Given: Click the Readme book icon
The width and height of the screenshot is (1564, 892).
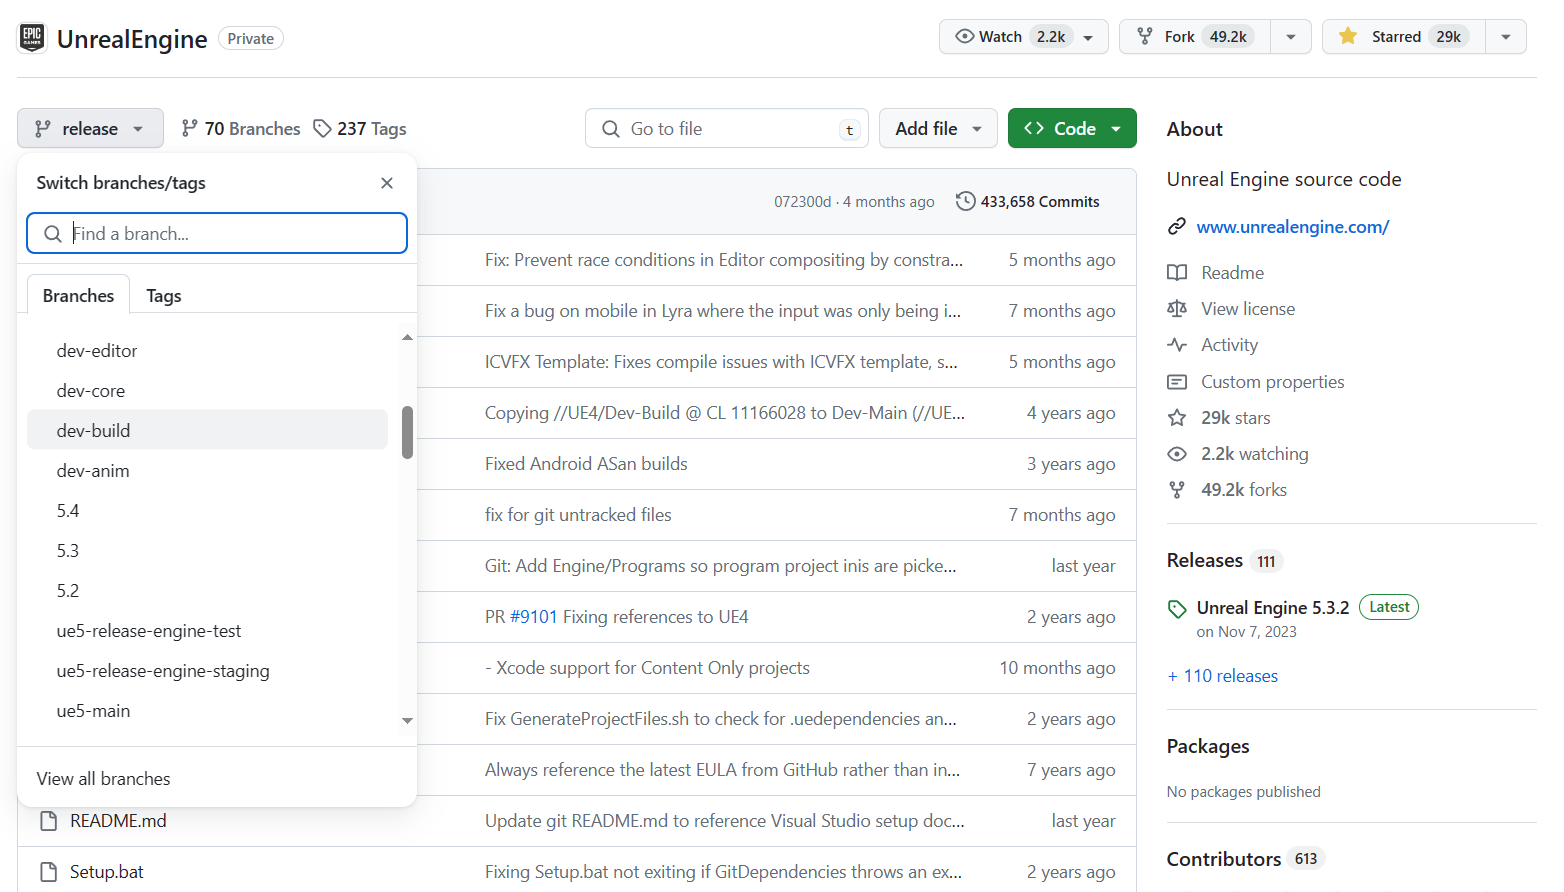Looking at the screenshot, I should (x=1177, y=273).
